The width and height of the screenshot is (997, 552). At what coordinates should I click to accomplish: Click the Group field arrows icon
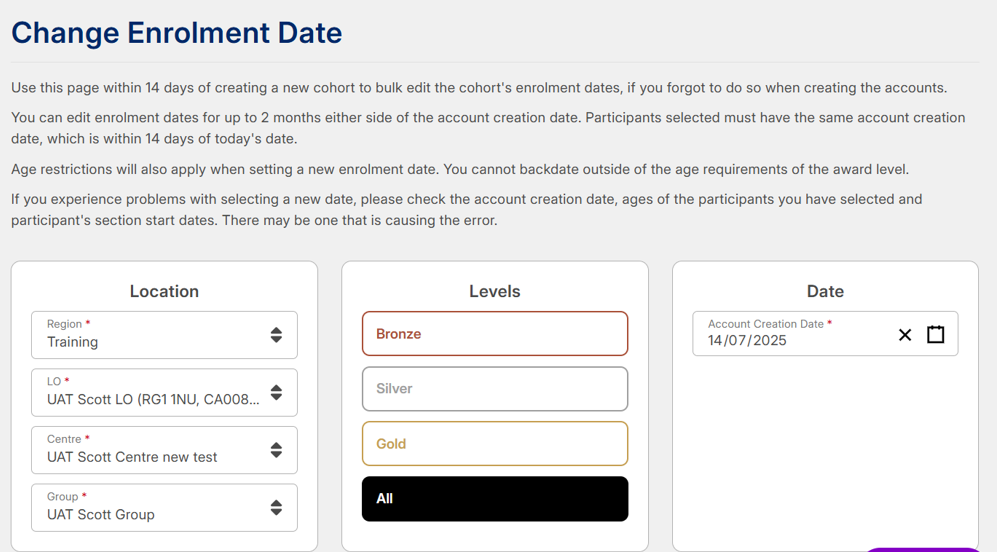(x=276, y=508)
